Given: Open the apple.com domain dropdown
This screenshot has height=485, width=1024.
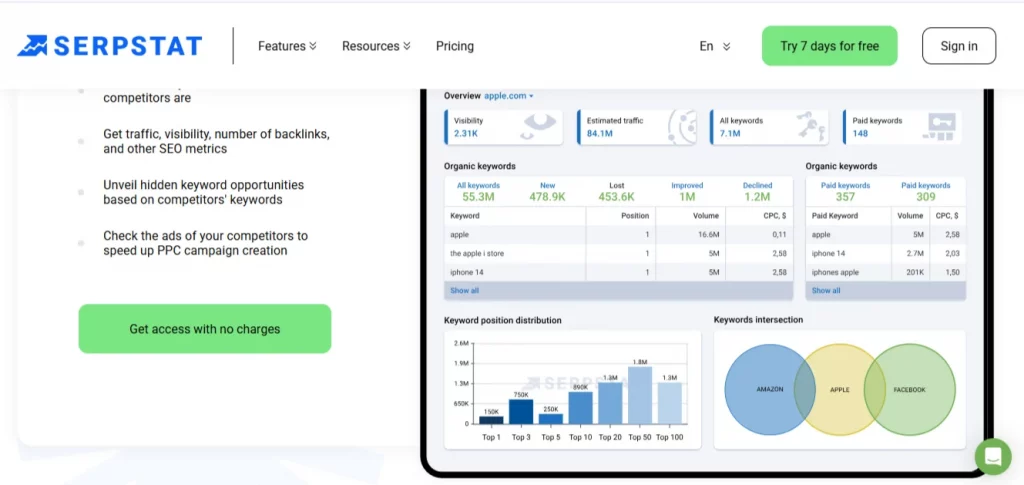Looking at the screenshot, I should tap(509, 96).
